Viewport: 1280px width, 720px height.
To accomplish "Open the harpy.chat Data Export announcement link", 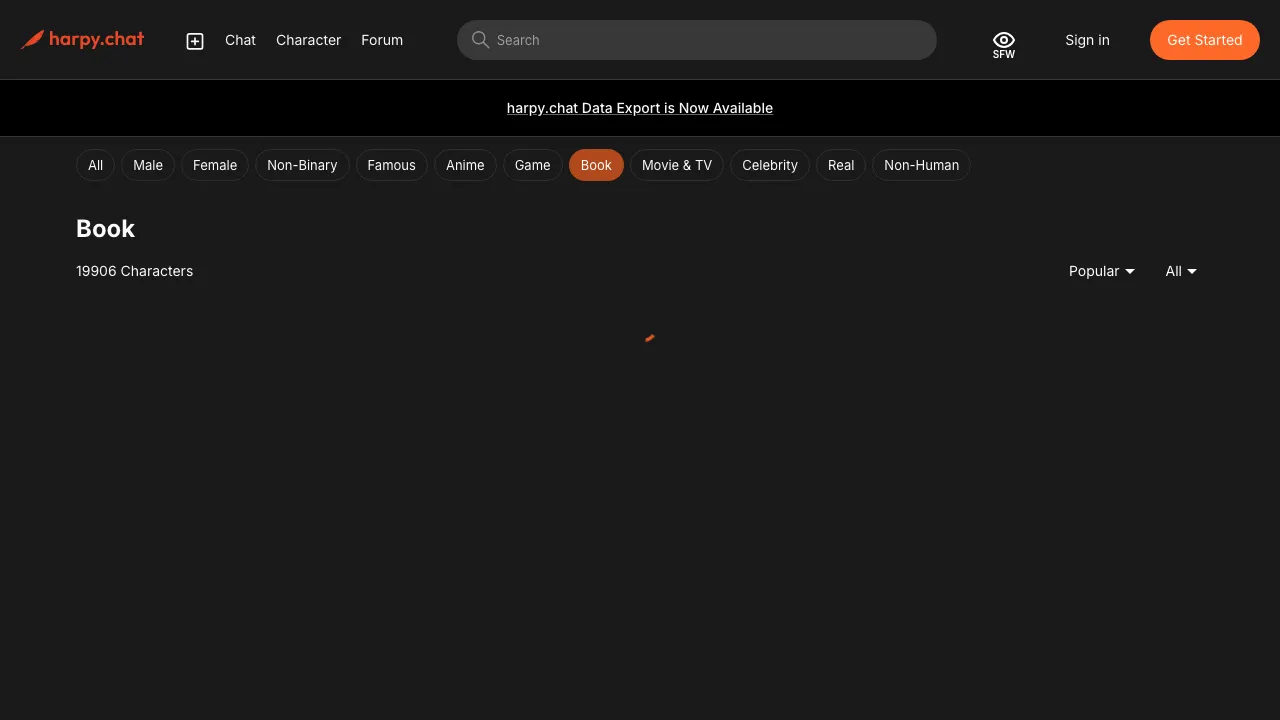I will click(640, 108).
